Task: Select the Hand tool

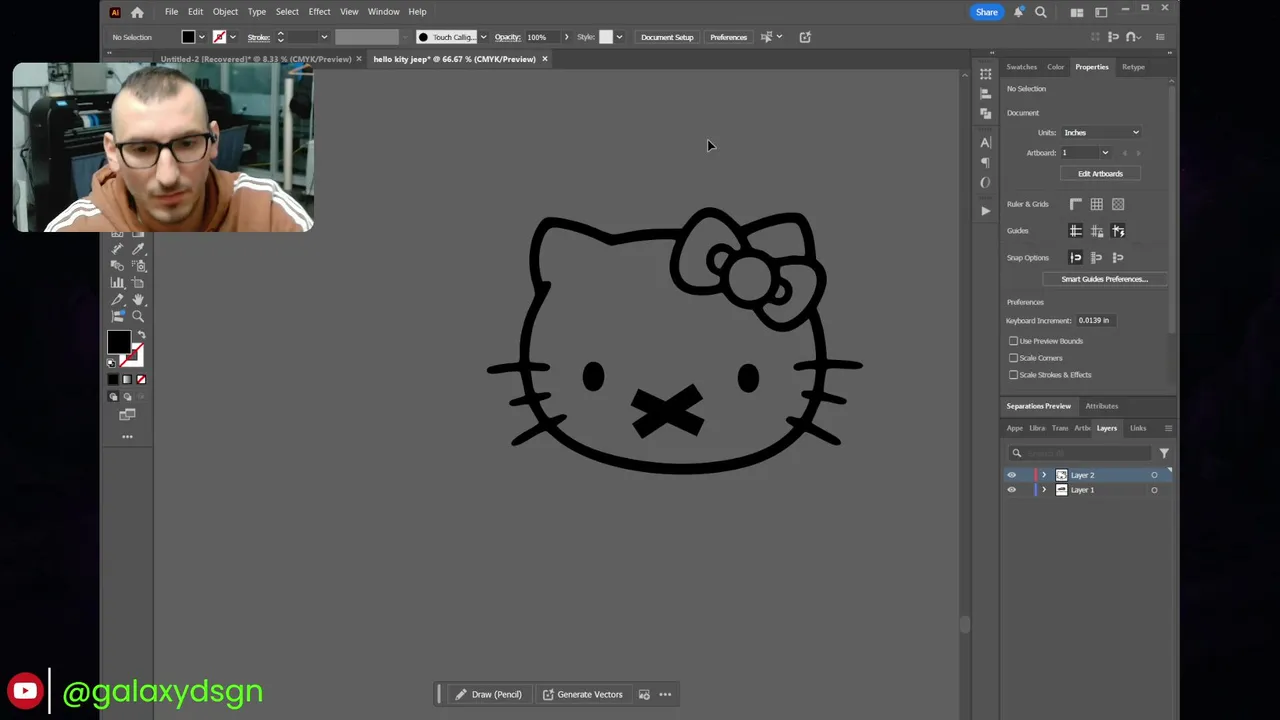Action: [138, 299]
